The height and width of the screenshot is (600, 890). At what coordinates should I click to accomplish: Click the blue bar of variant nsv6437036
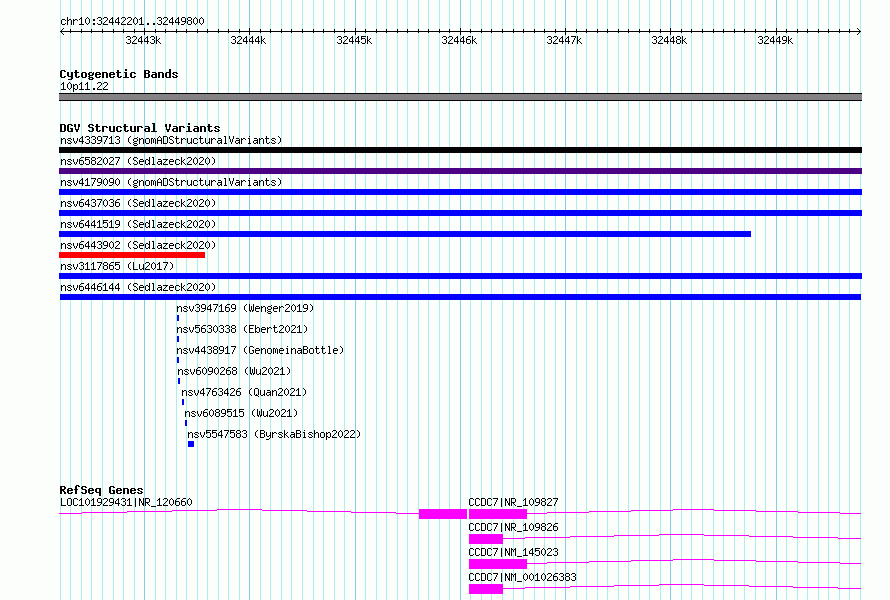(x=460, y=213)
